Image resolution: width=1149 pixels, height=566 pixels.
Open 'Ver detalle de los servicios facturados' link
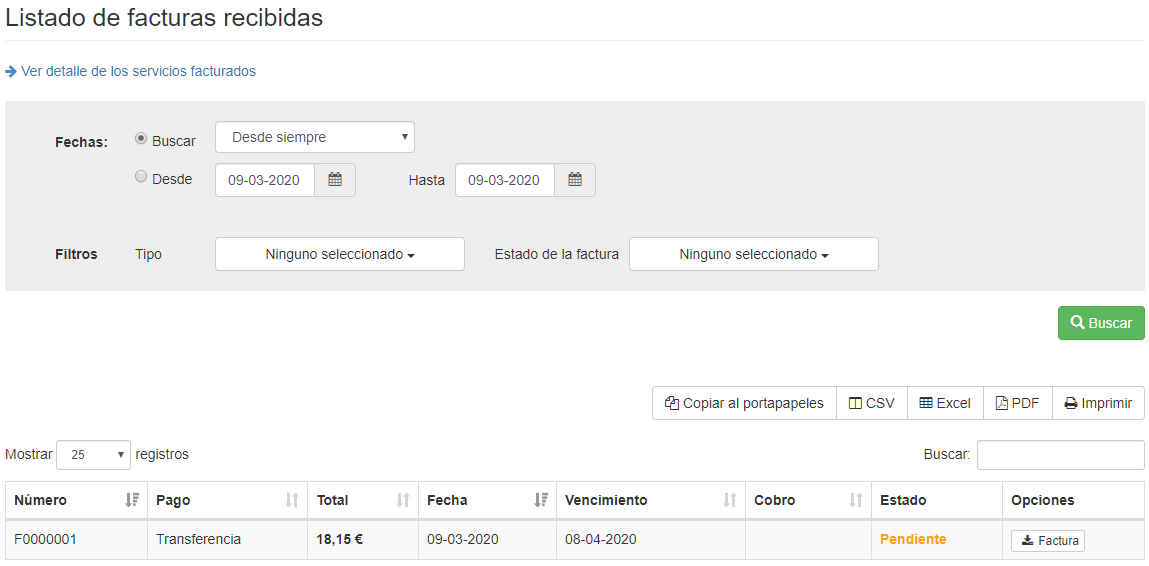coord(137,71)
